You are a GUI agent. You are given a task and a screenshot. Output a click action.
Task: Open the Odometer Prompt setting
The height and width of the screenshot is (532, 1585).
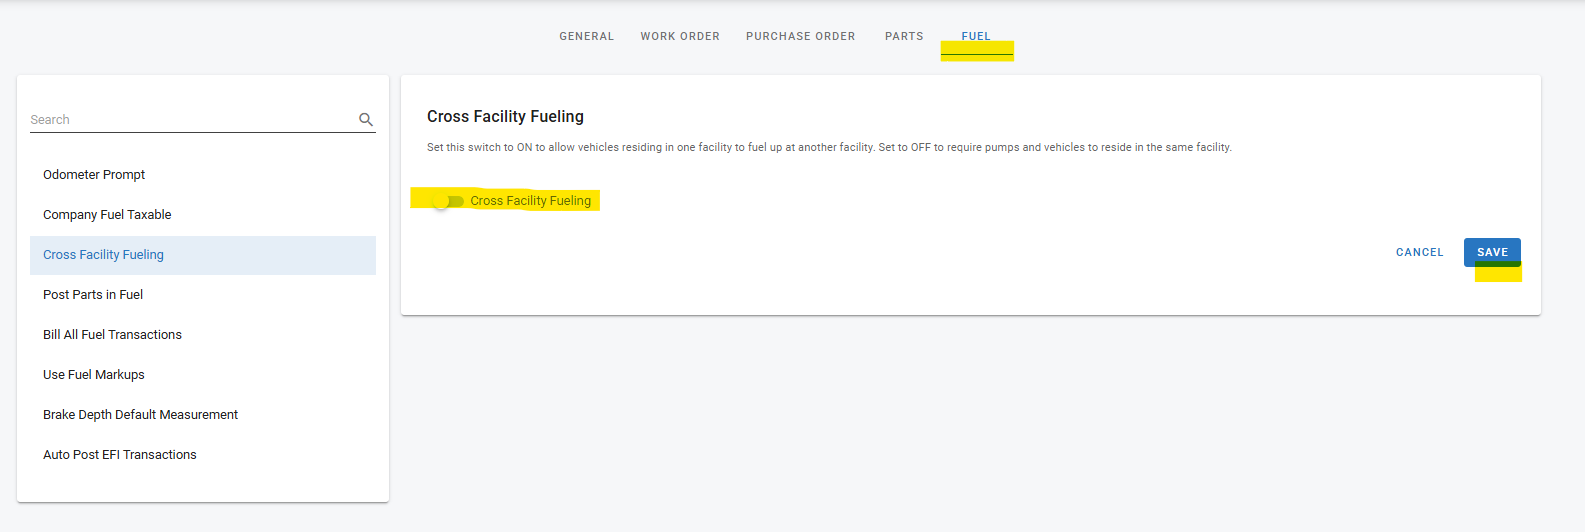(94, 175)
